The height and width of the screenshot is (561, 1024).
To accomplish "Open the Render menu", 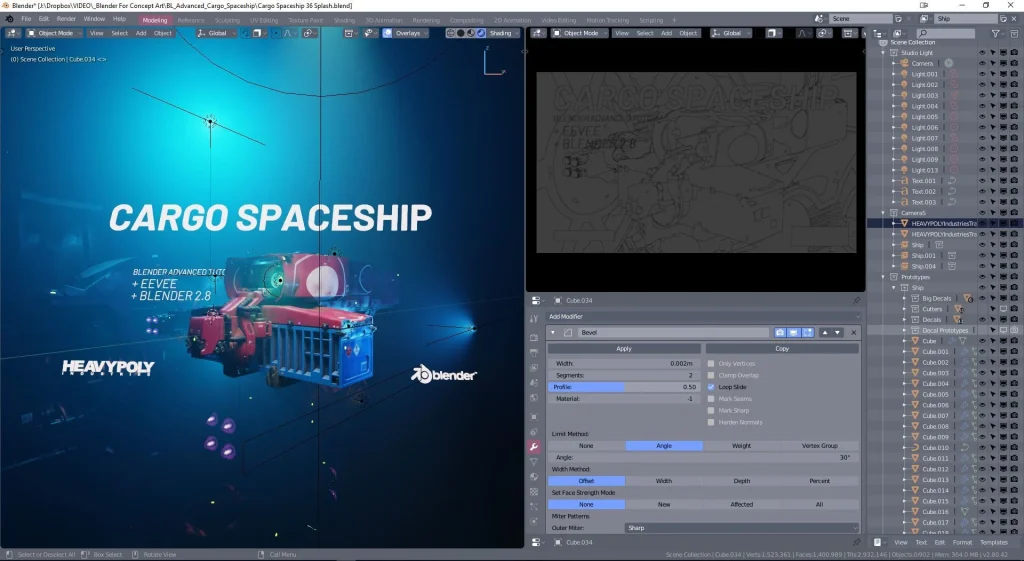I will click(66, 19).
